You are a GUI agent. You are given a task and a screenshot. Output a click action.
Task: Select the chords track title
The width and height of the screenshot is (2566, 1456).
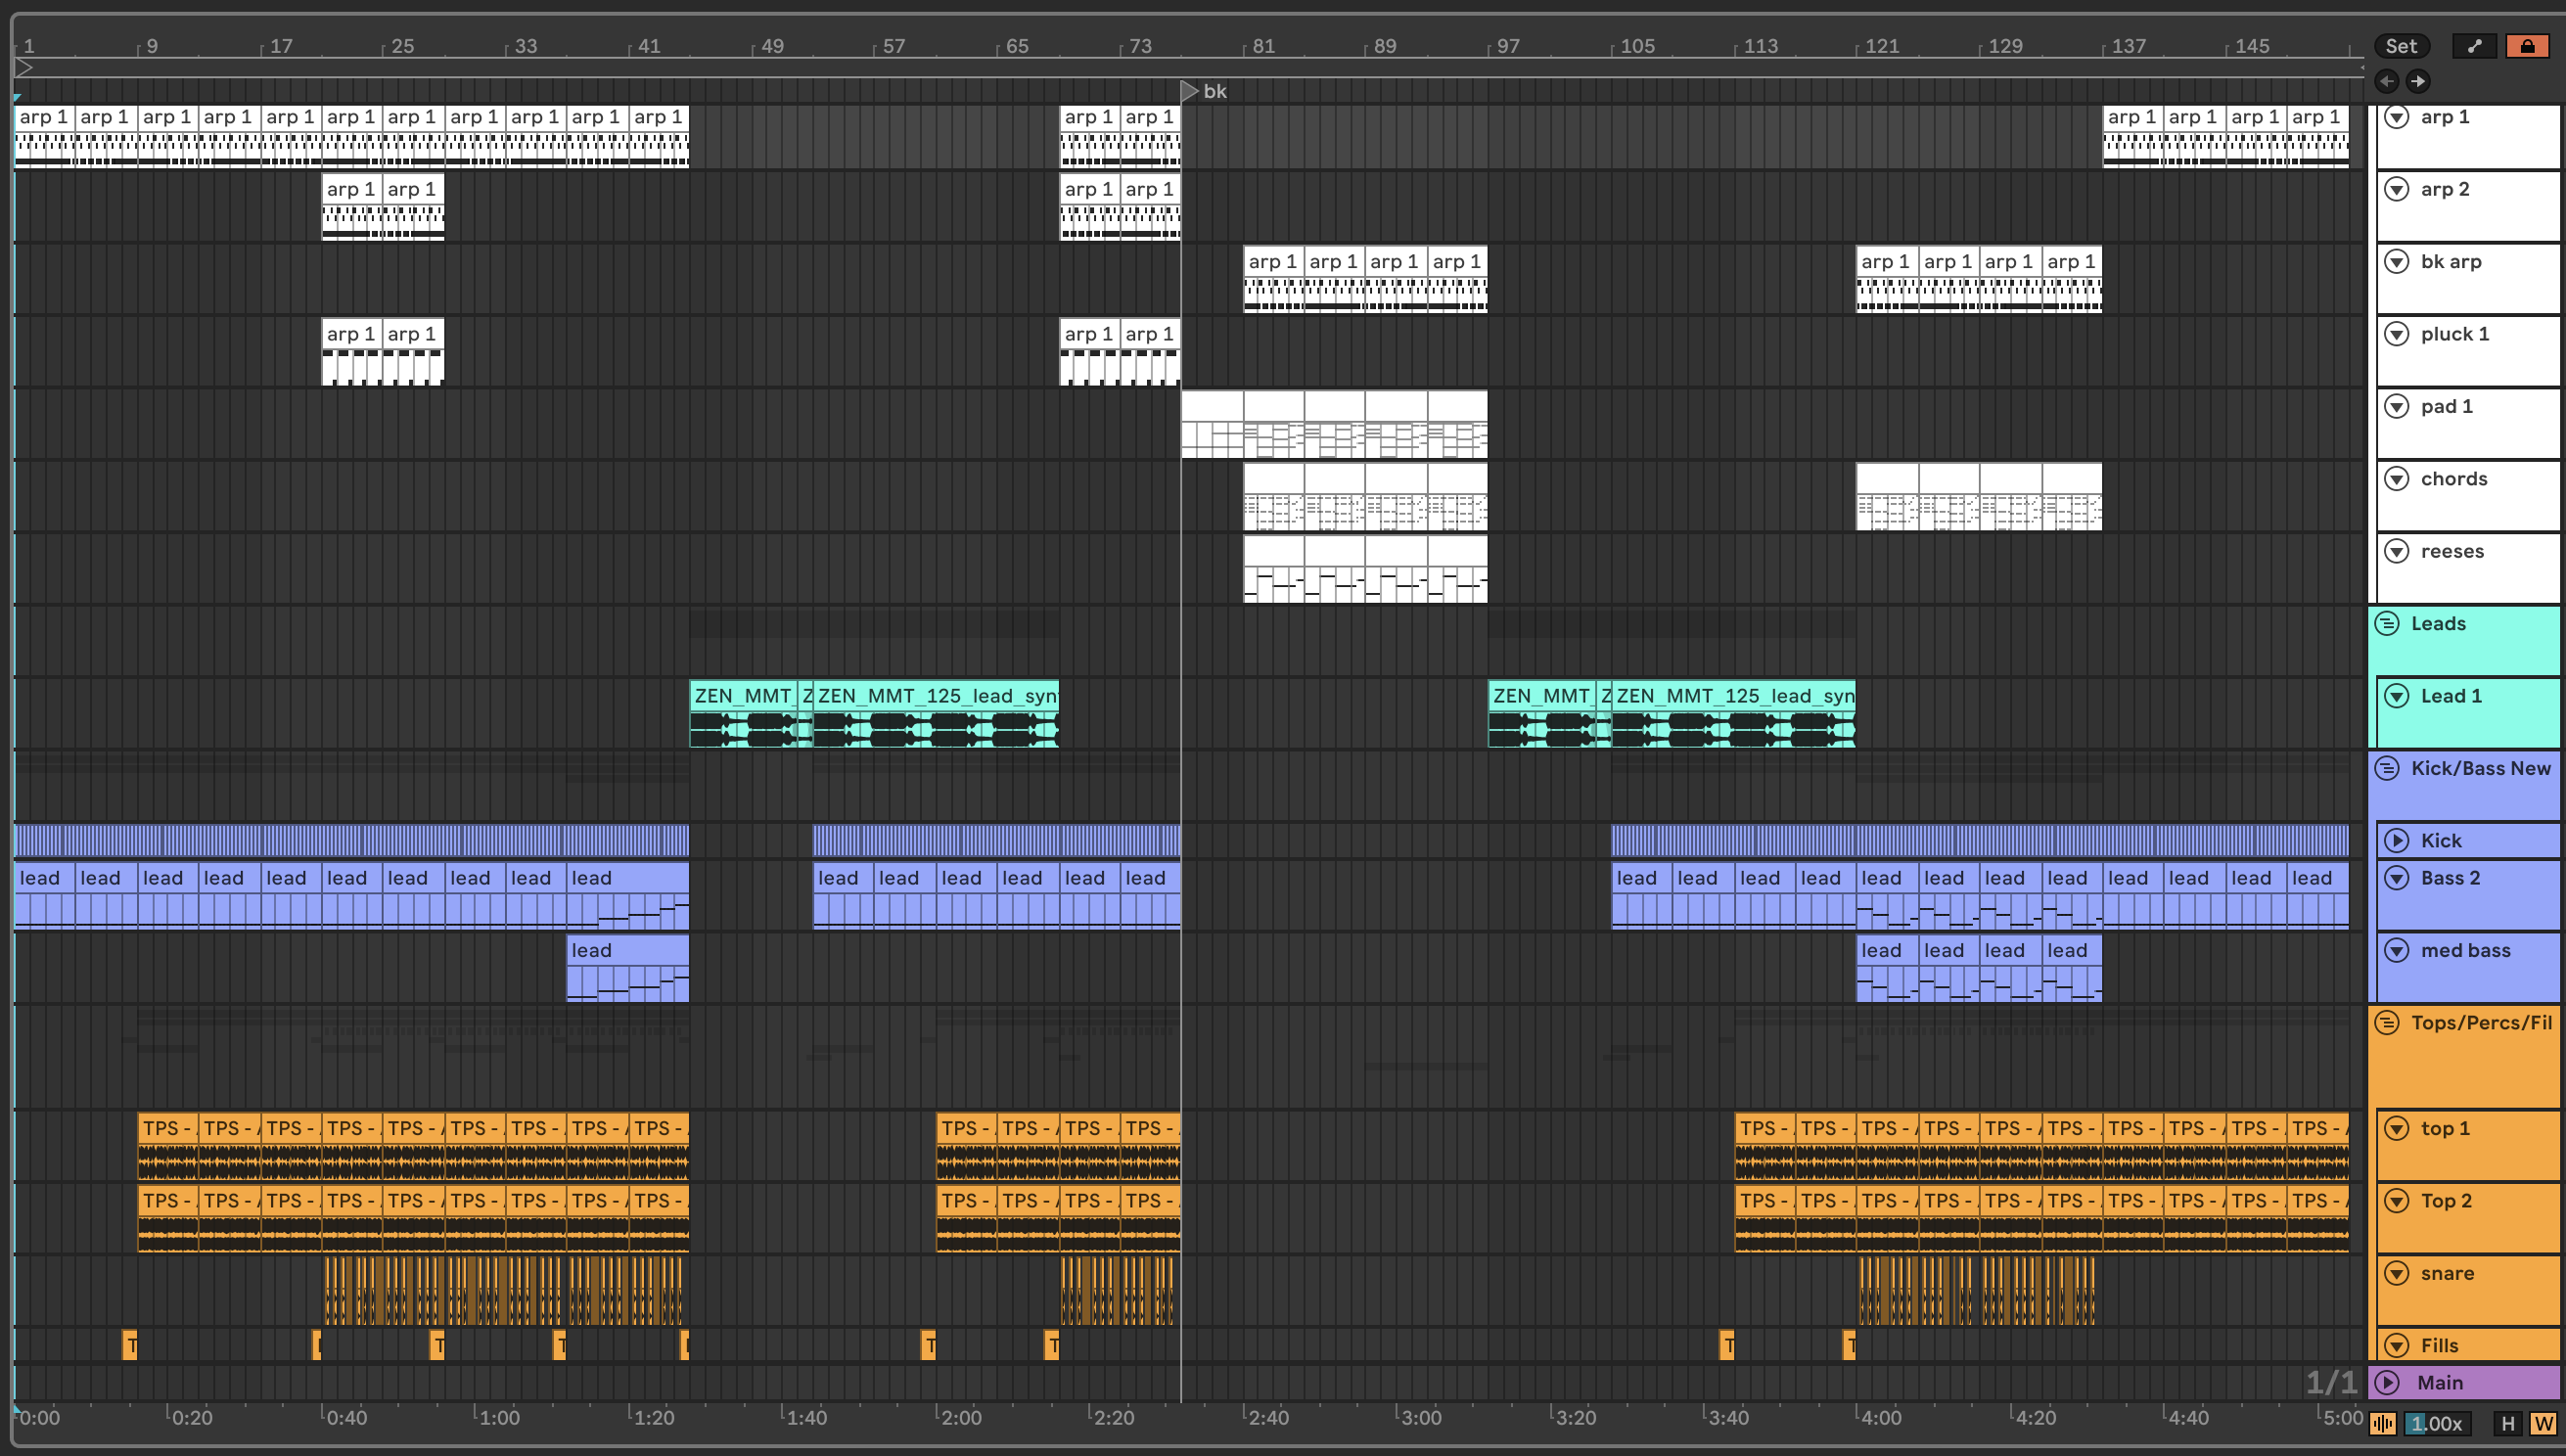click(2454, 479)
